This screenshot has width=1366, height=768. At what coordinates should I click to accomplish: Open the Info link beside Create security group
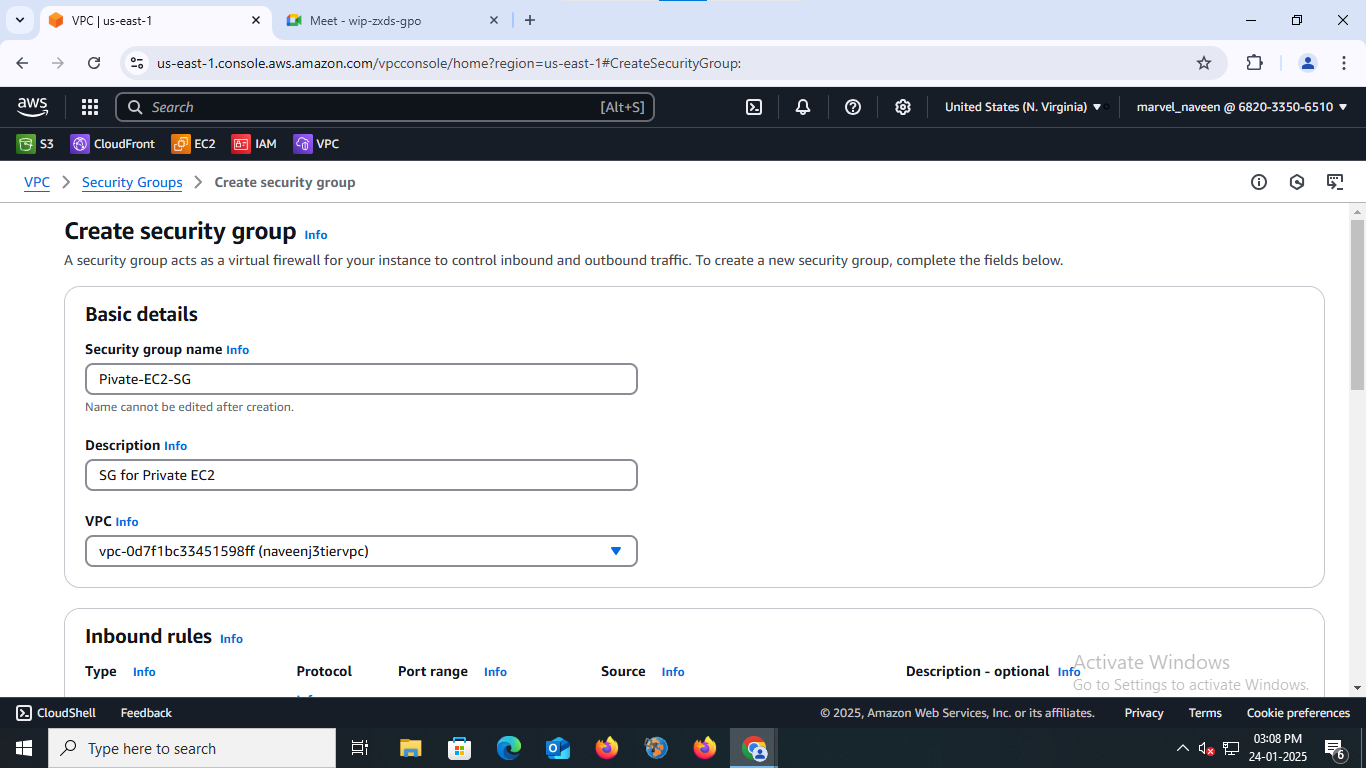tap(316, 235)
